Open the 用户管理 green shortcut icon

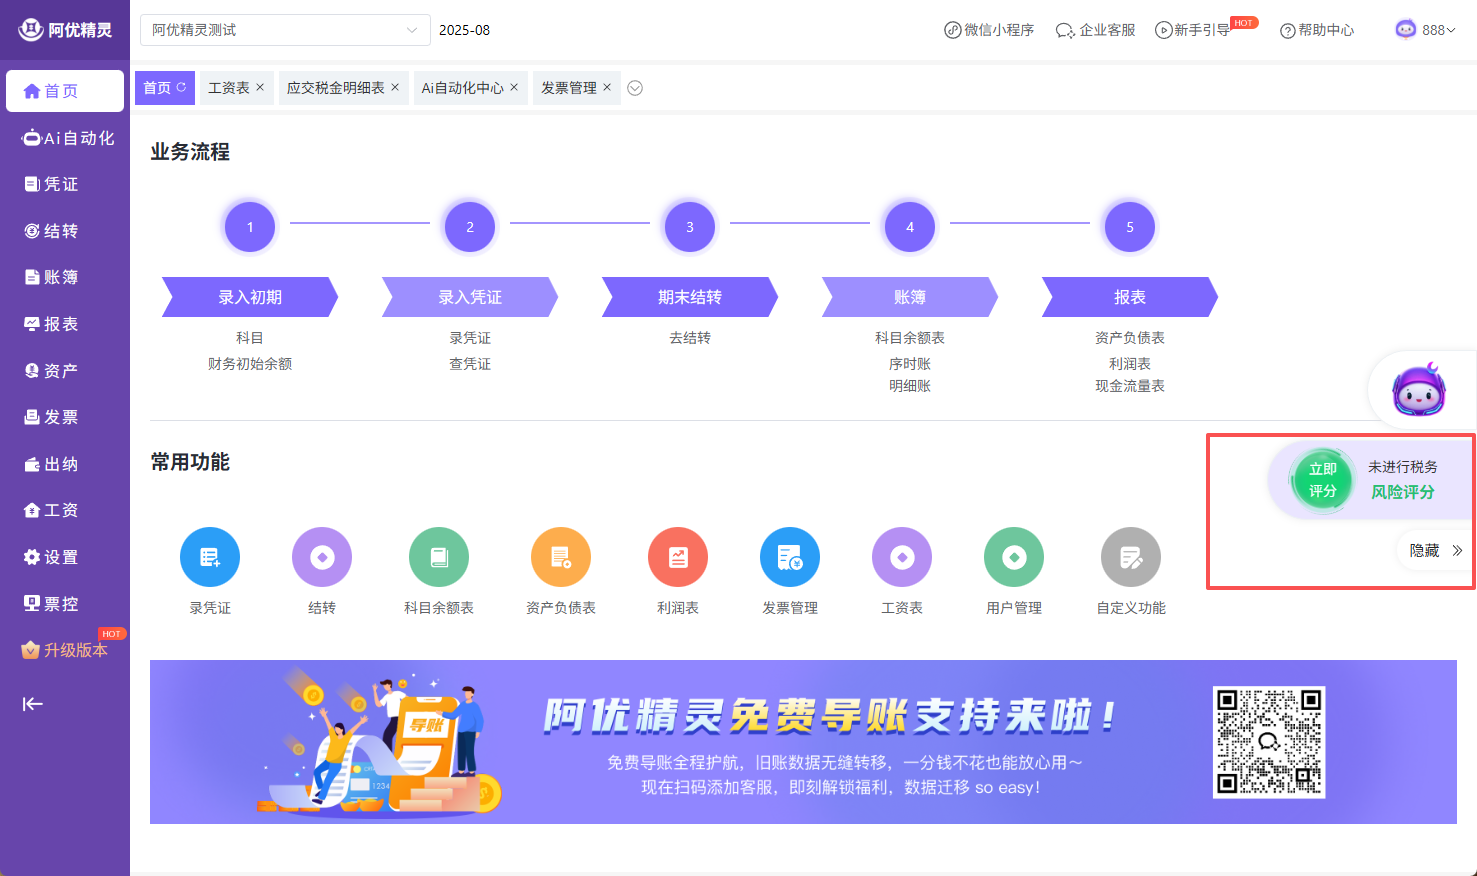coord(1014,557)
